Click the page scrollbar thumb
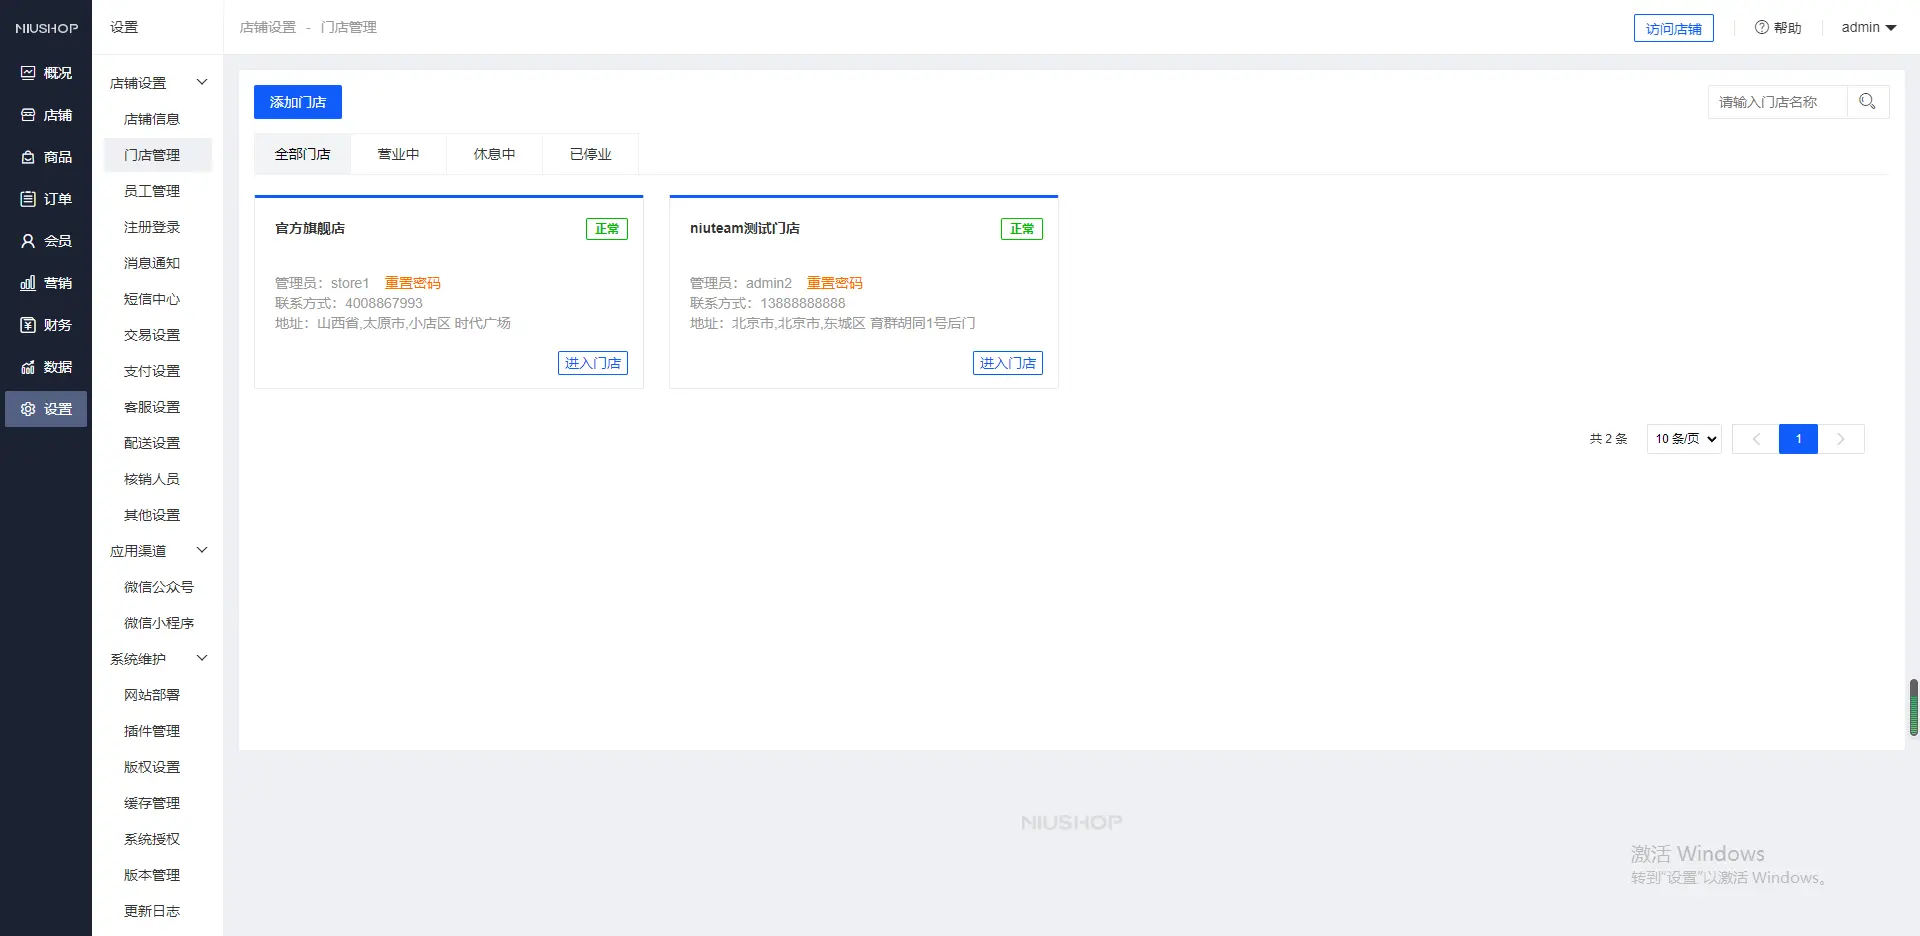The image size is (1920, 936). coord(1913,707)
